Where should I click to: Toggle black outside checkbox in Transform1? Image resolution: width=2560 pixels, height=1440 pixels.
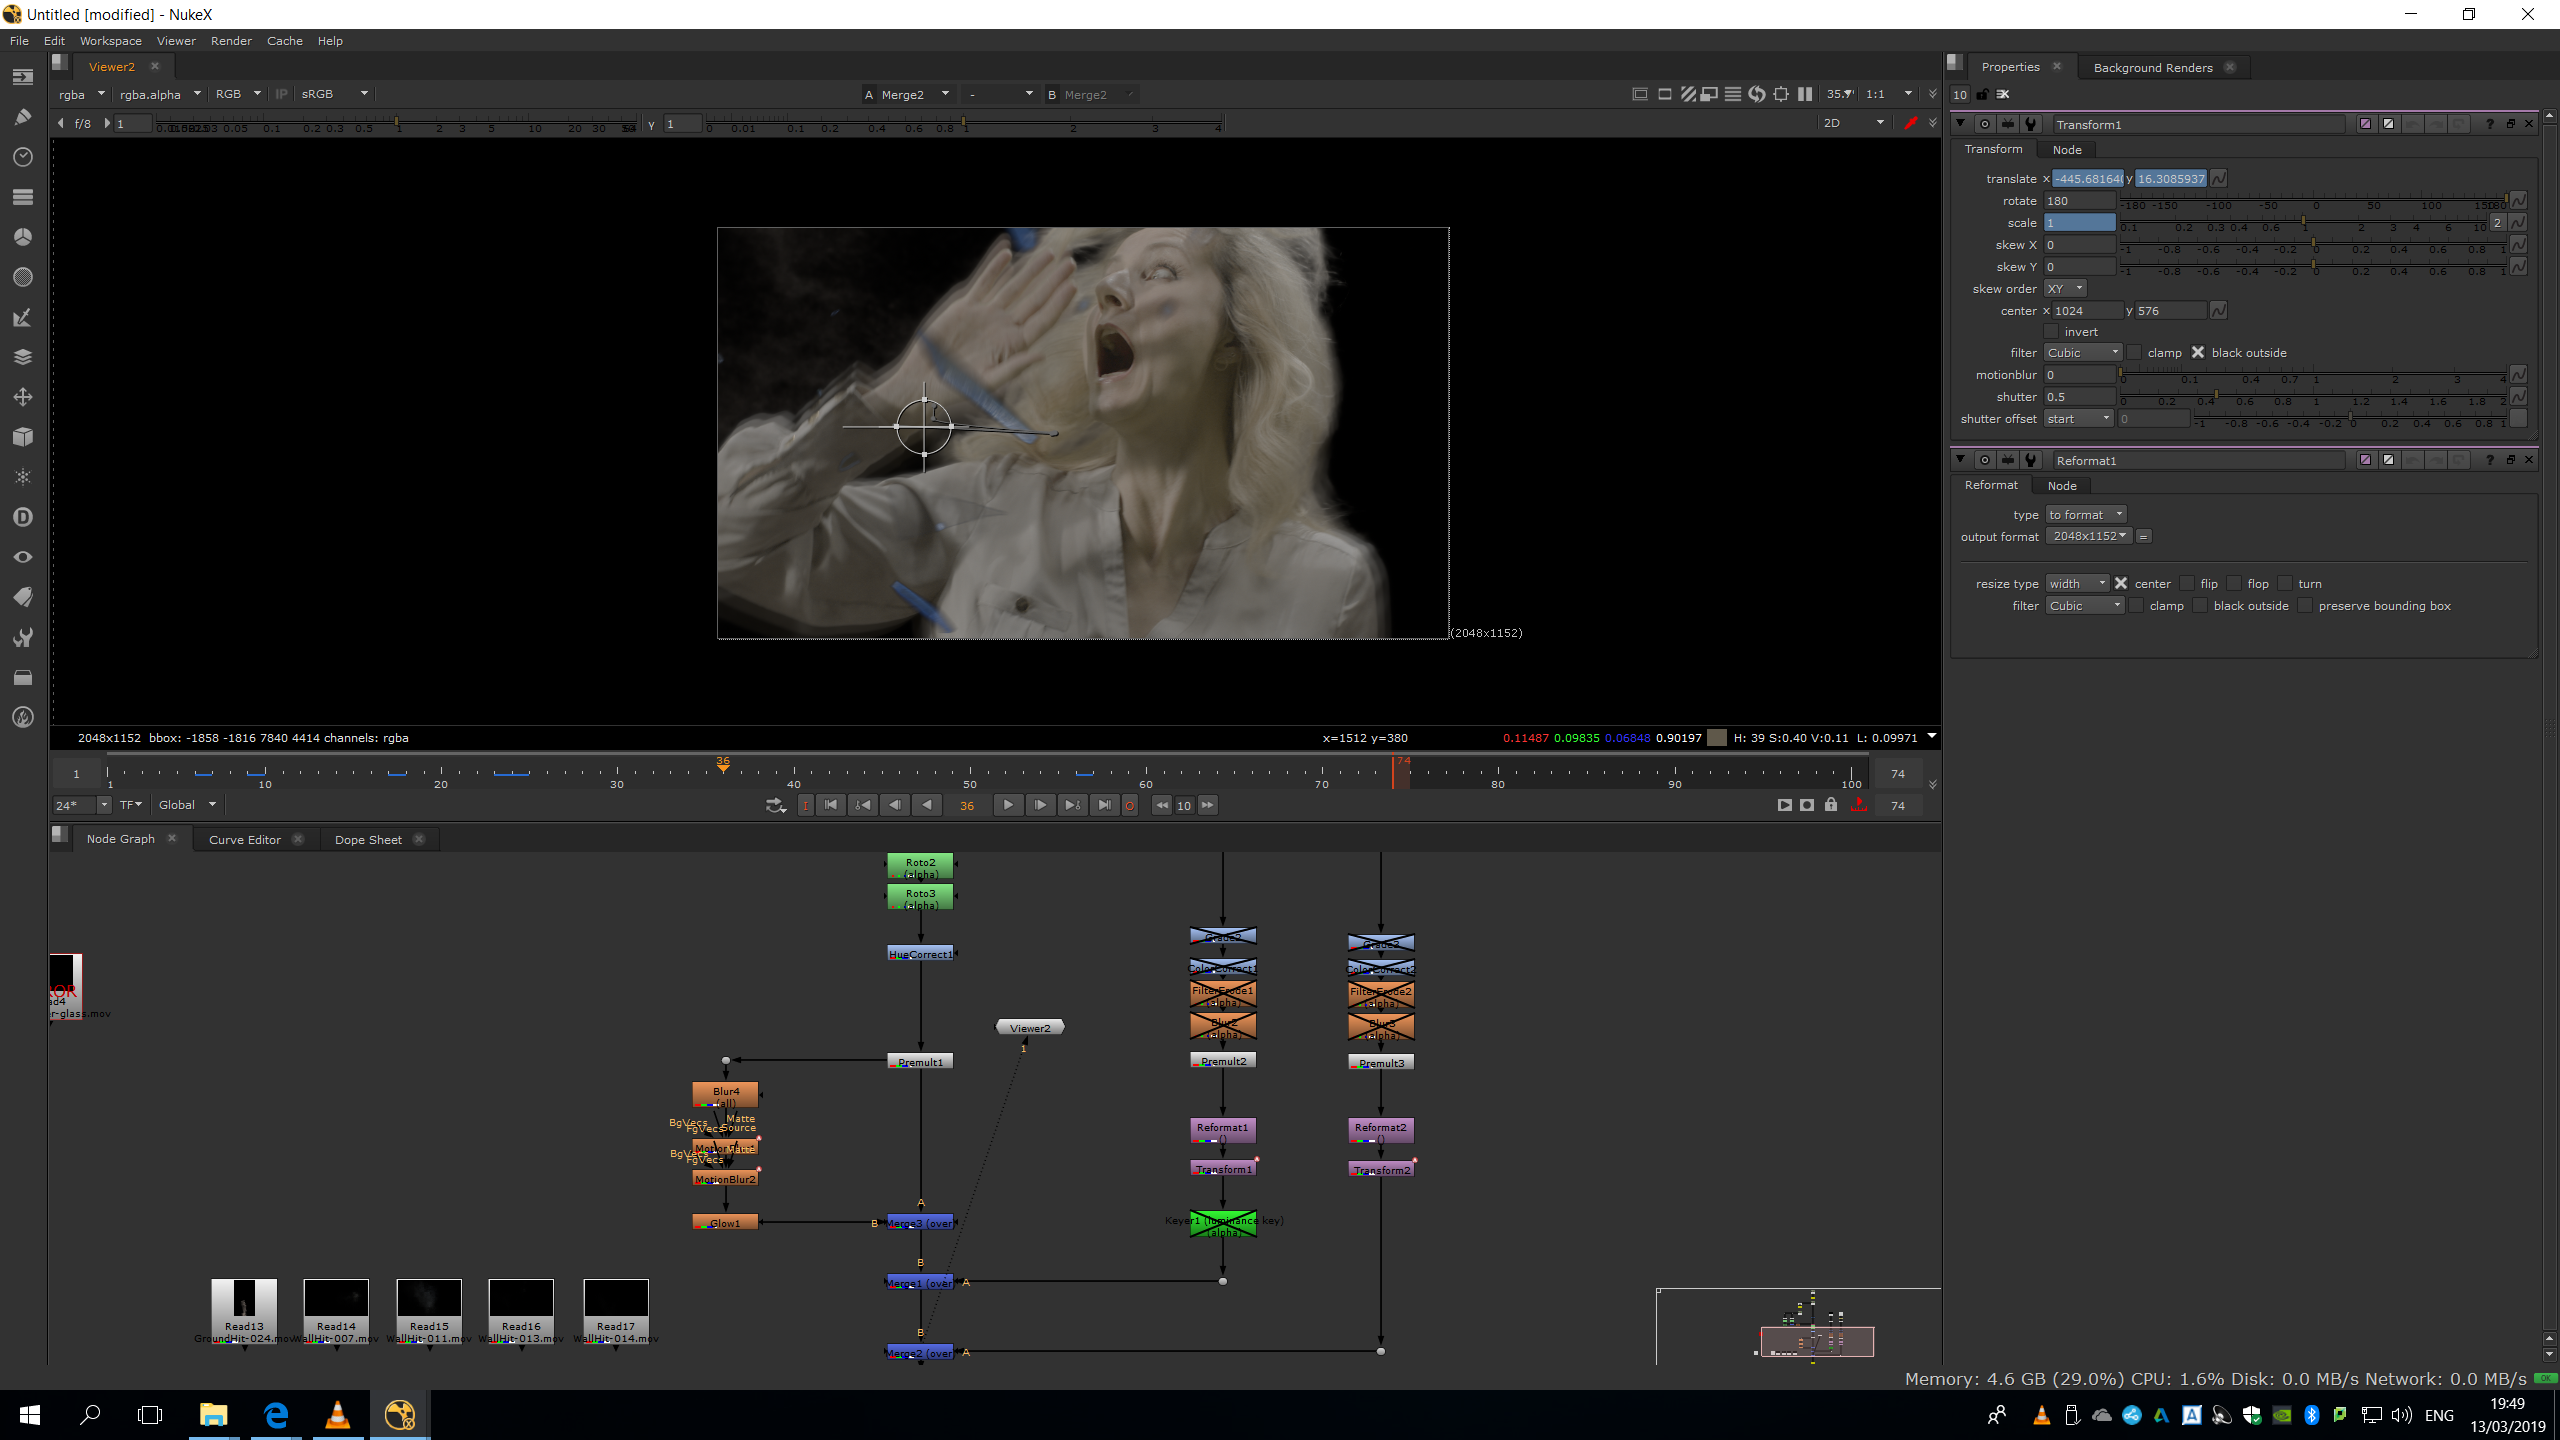(x=2198, y=353)
